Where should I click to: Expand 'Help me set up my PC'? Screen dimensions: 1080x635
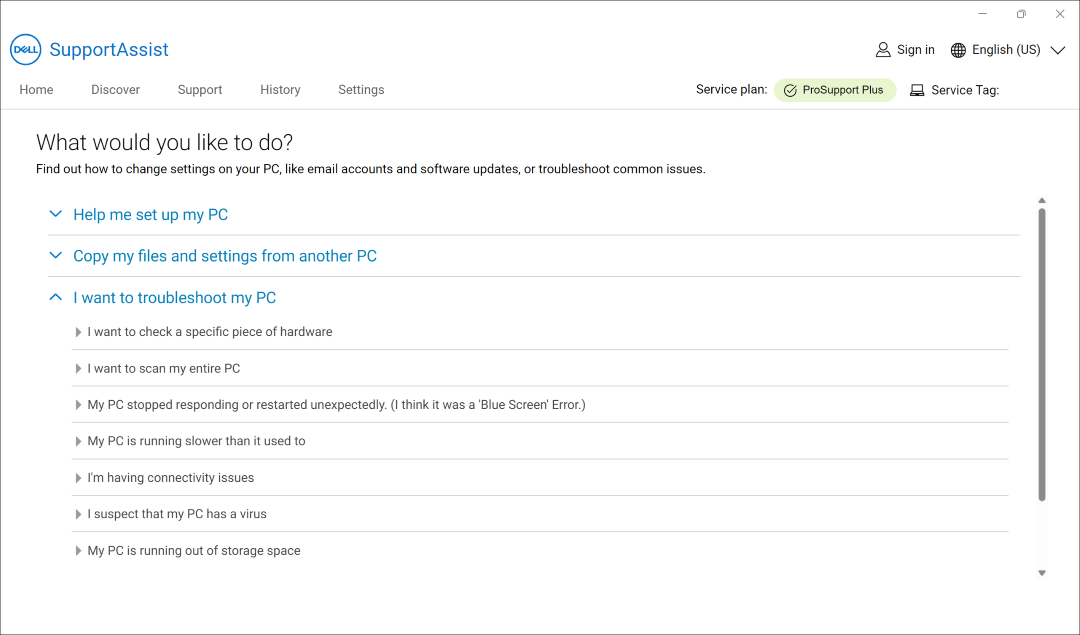[x=150, y=214]
